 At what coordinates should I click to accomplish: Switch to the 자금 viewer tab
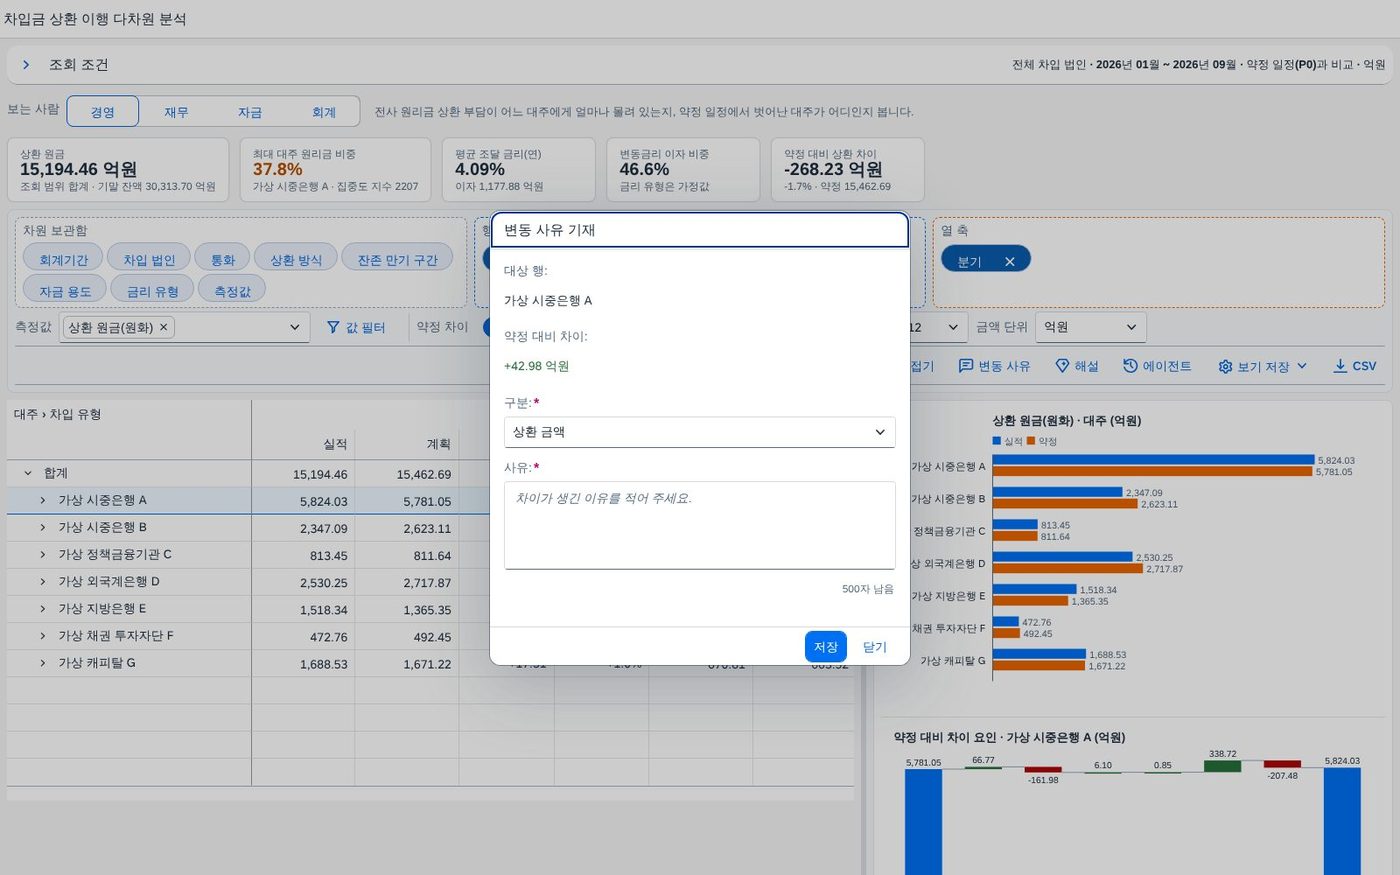click(250, 112)
